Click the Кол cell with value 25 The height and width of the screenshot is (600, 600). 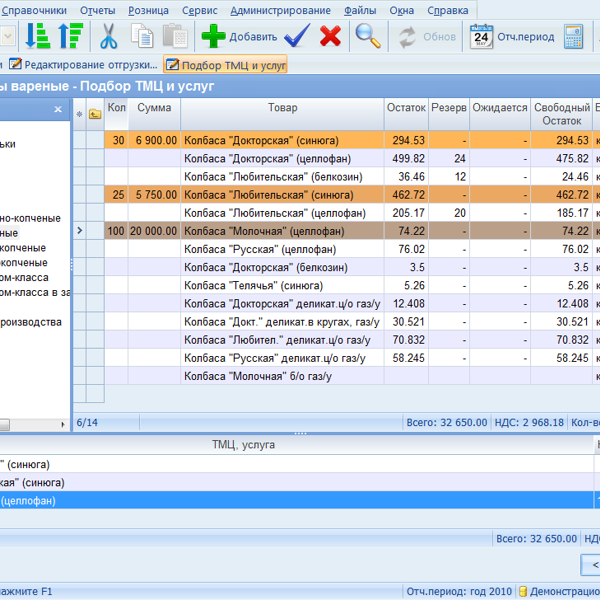pyautogui.click(x=118, y=195)
